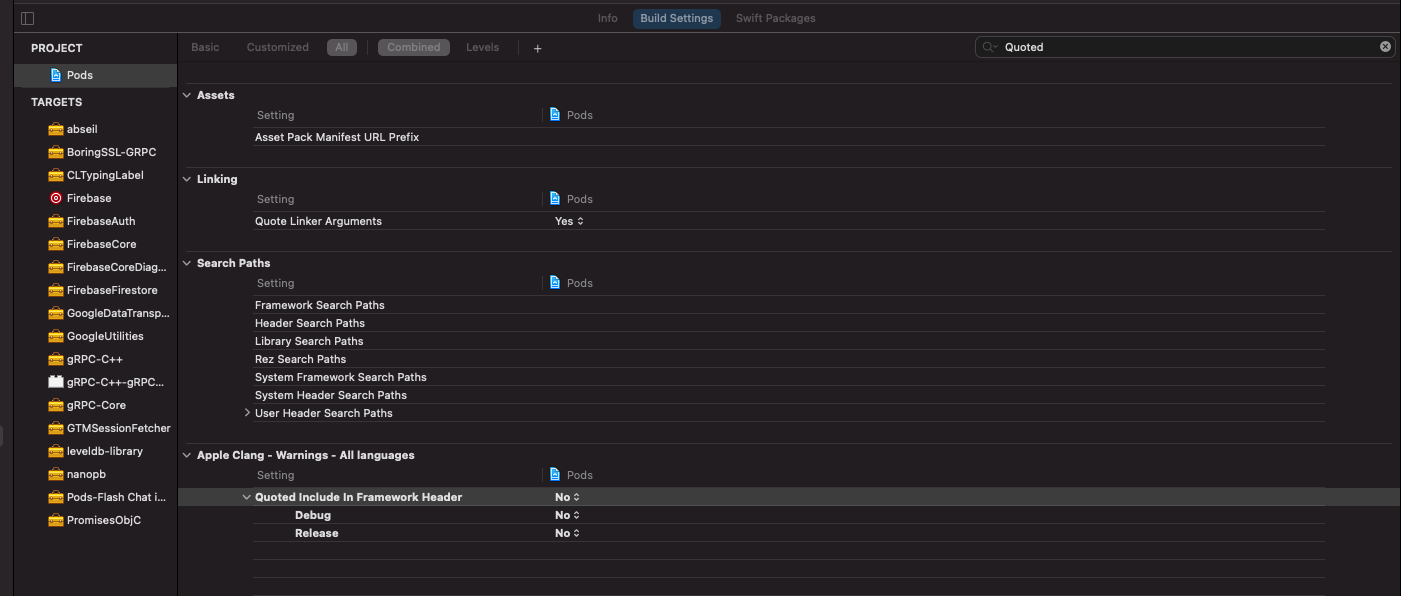Click the Firebase aggregate target icon
The image size is (1401, 596).
point(56,198)
